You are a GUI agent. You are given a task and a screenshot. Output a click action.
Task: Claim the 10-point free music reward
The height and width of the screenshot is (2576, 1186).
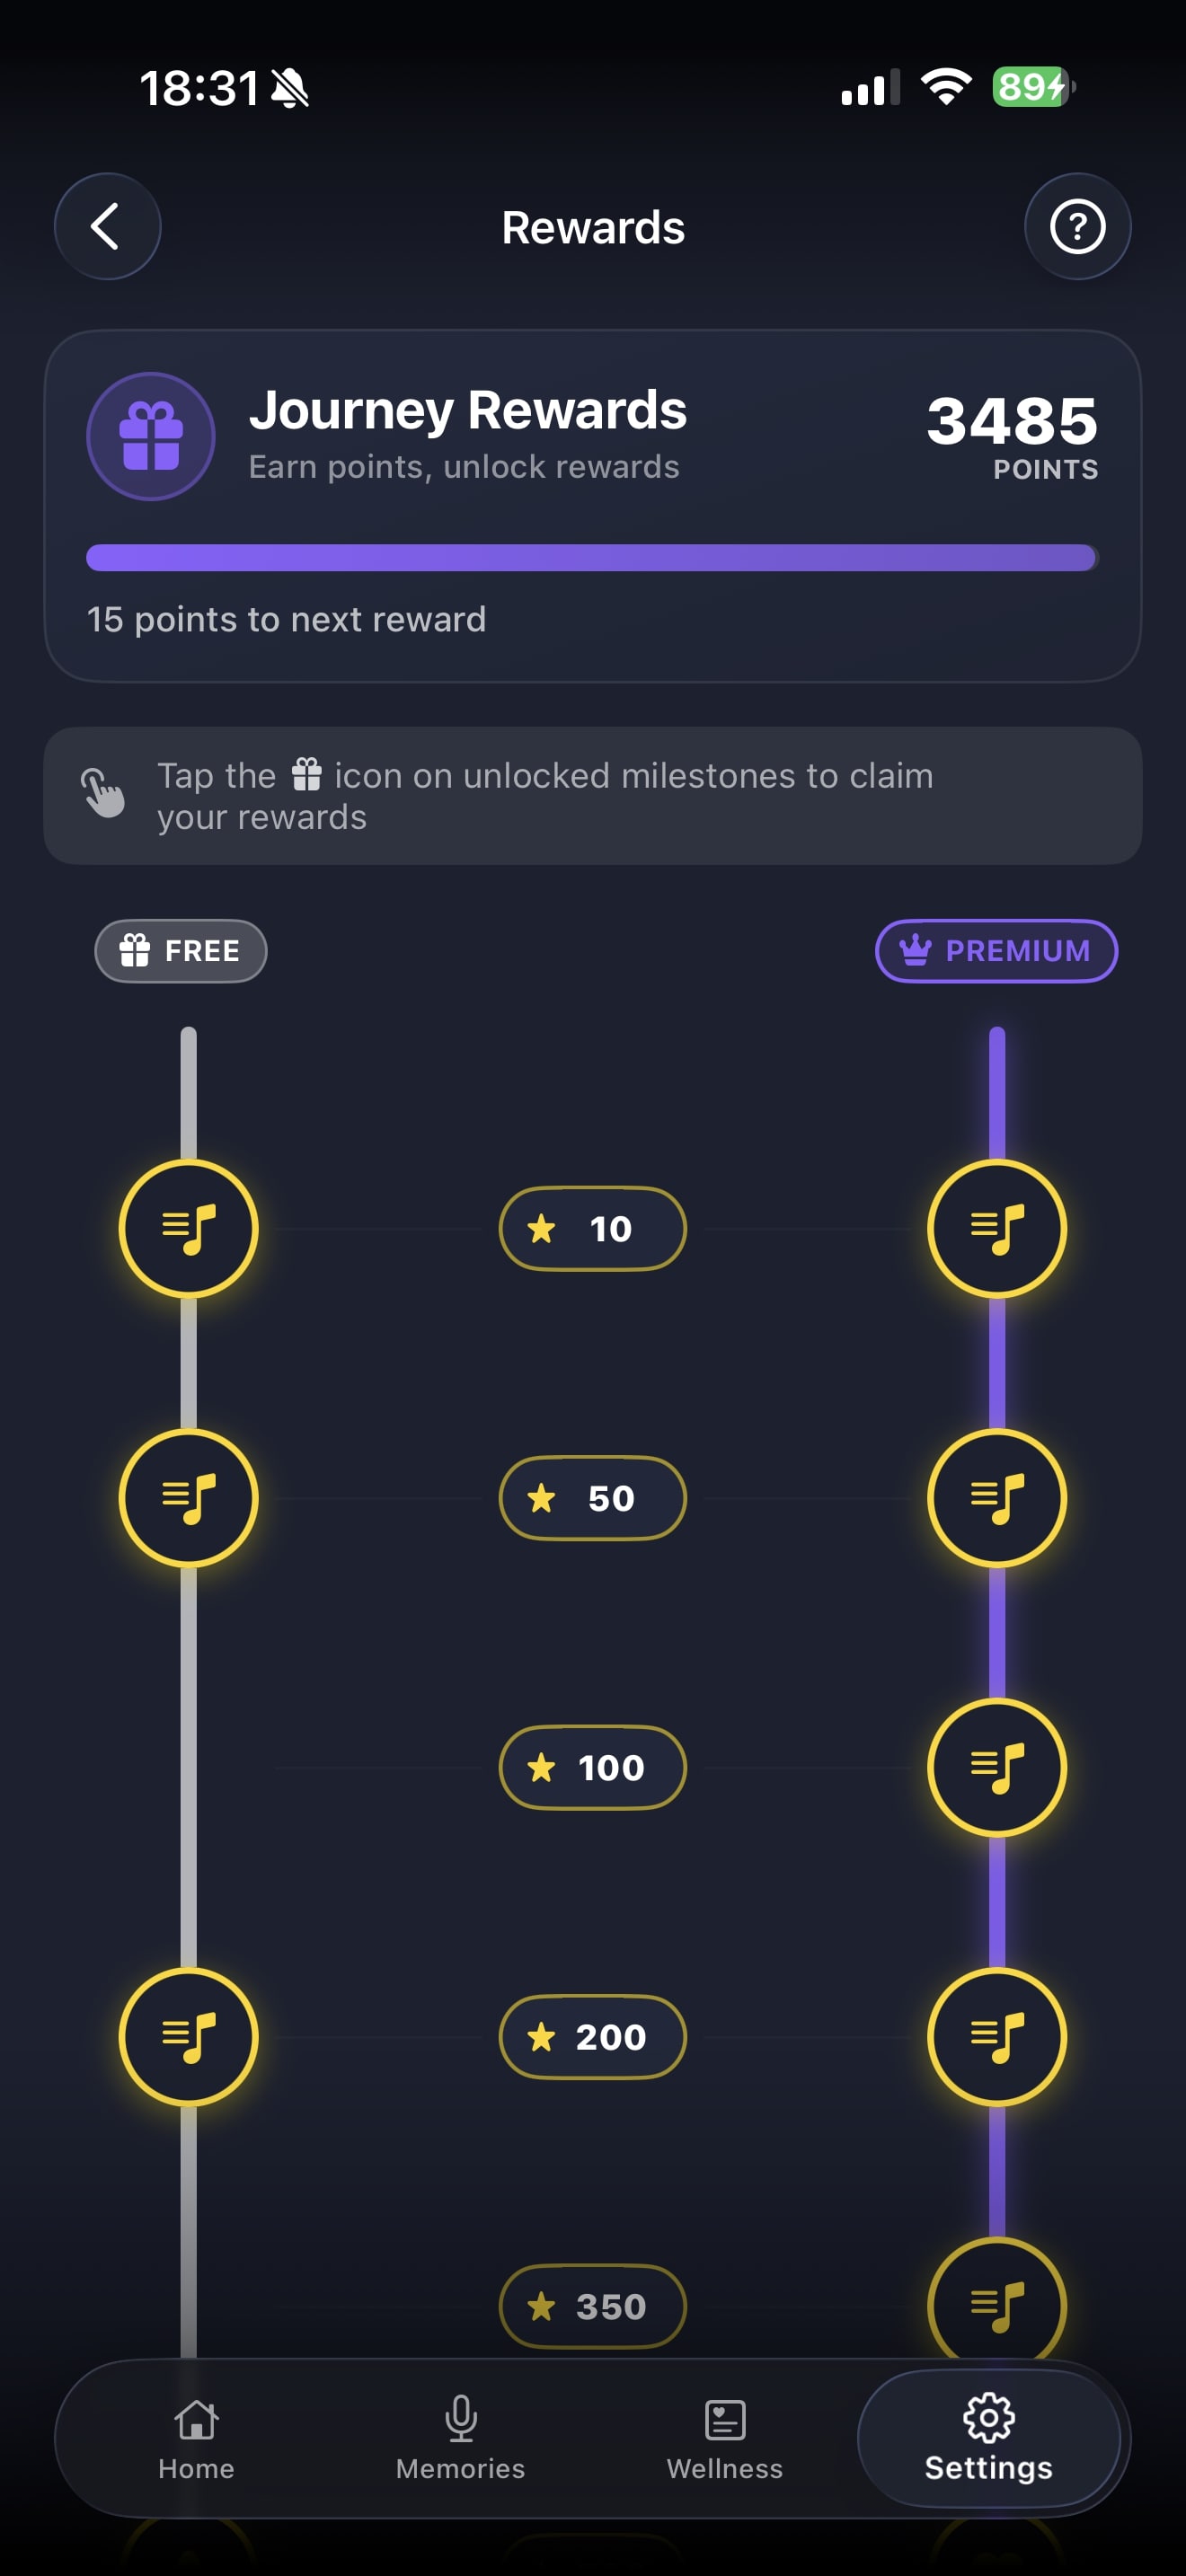[188, 1229]
